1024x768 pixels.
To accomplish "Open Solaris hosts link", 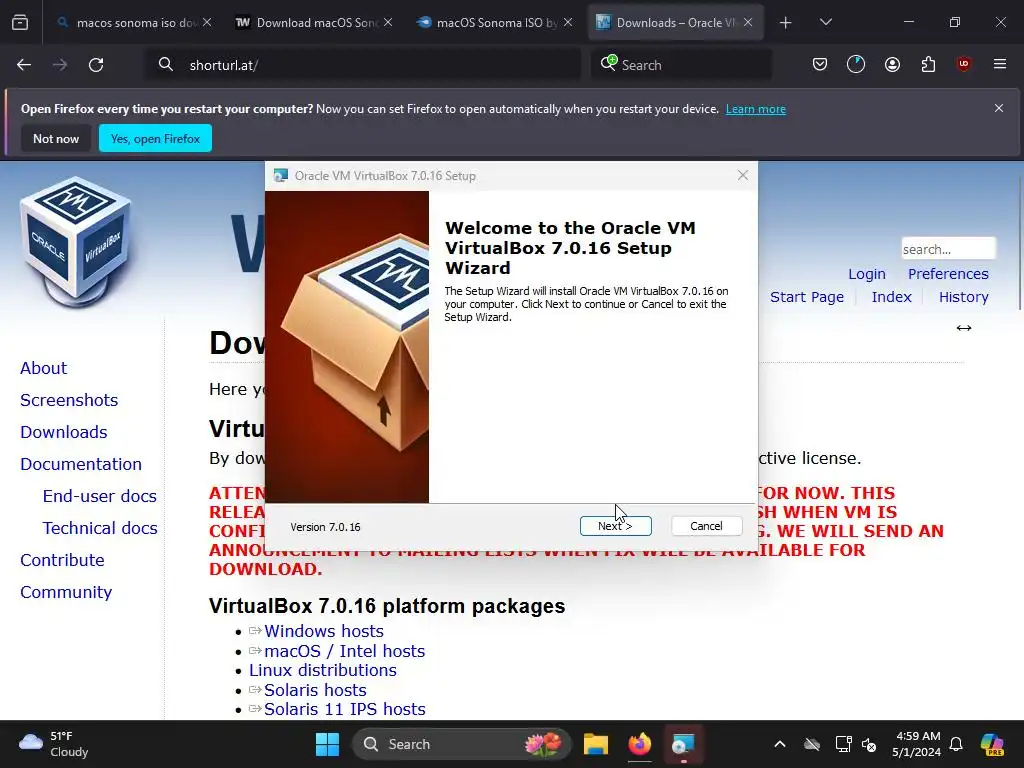I will click(x=315, y=690).
